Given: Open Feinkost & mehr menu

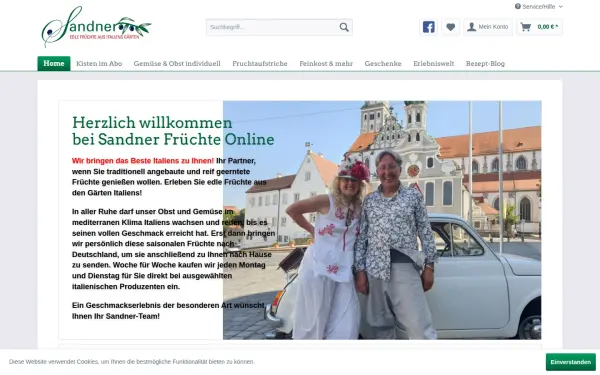Looking at the screenshot, I should (326, 64).
